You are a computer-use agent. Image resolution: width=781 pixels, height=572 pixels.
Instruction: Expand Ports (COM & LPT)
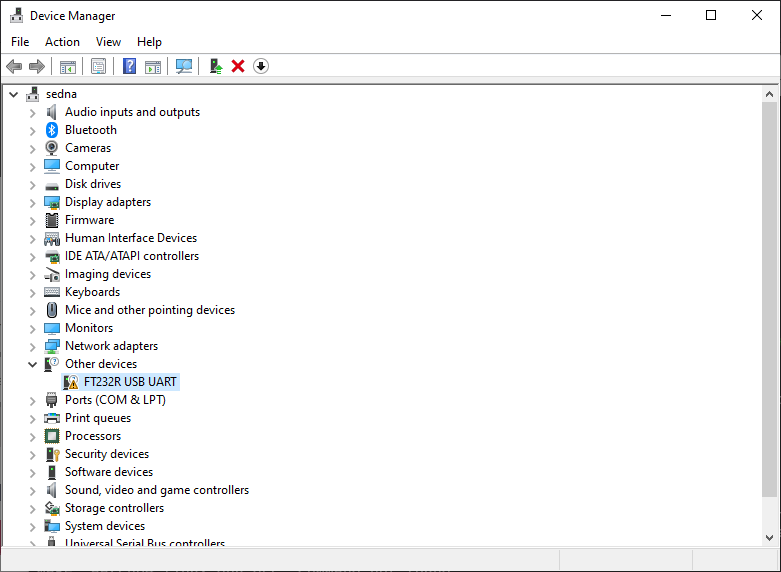click(32, 401)
